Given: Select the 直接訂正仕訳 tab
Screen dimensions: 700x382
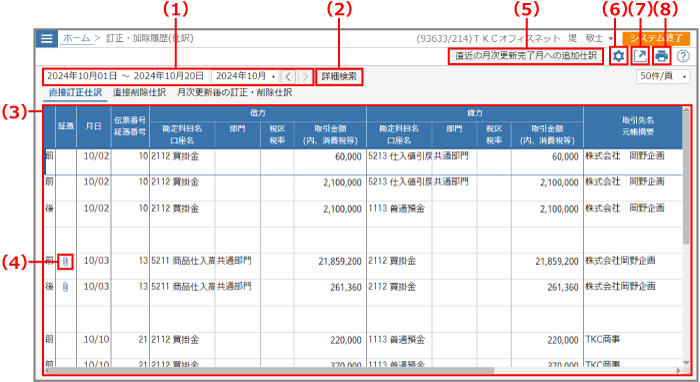Looking at the screenshot, I should coord(75,92).
